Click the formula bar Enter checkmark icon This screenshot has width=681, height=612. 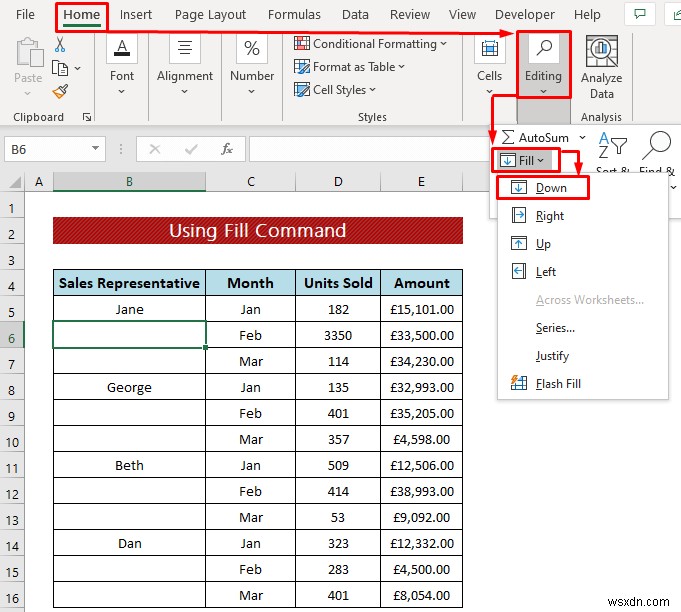[x=191, y=149]
